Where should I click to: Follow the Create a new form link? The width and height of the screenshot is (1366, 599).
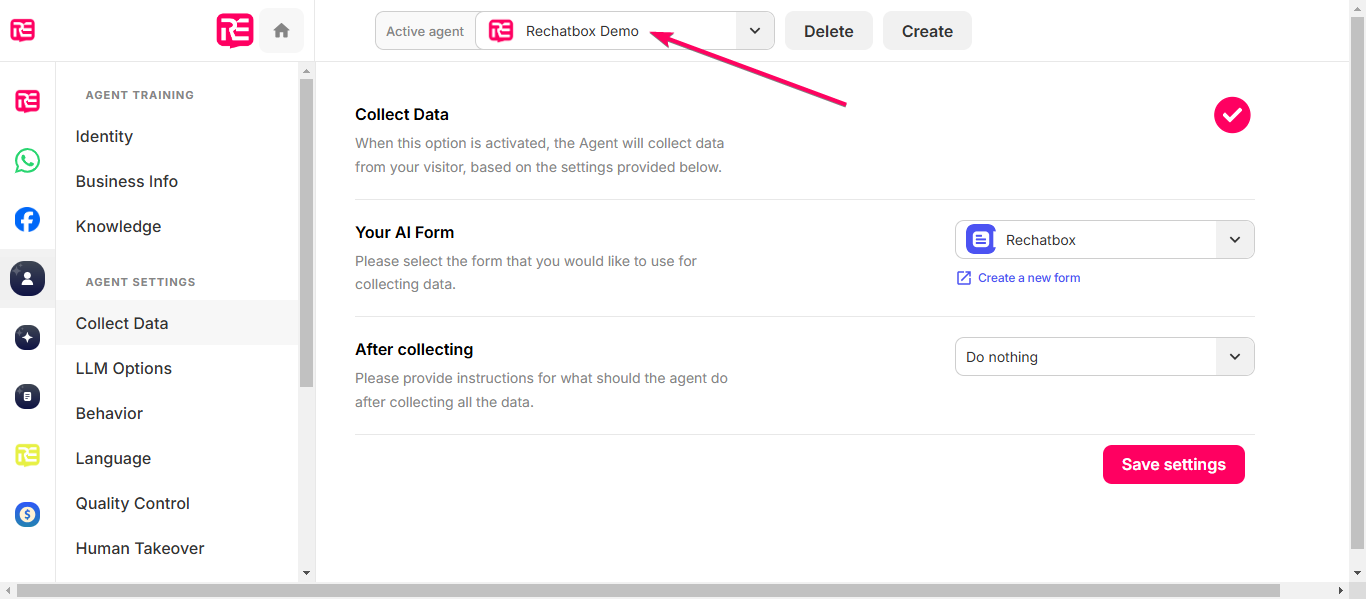point(1029,278)
